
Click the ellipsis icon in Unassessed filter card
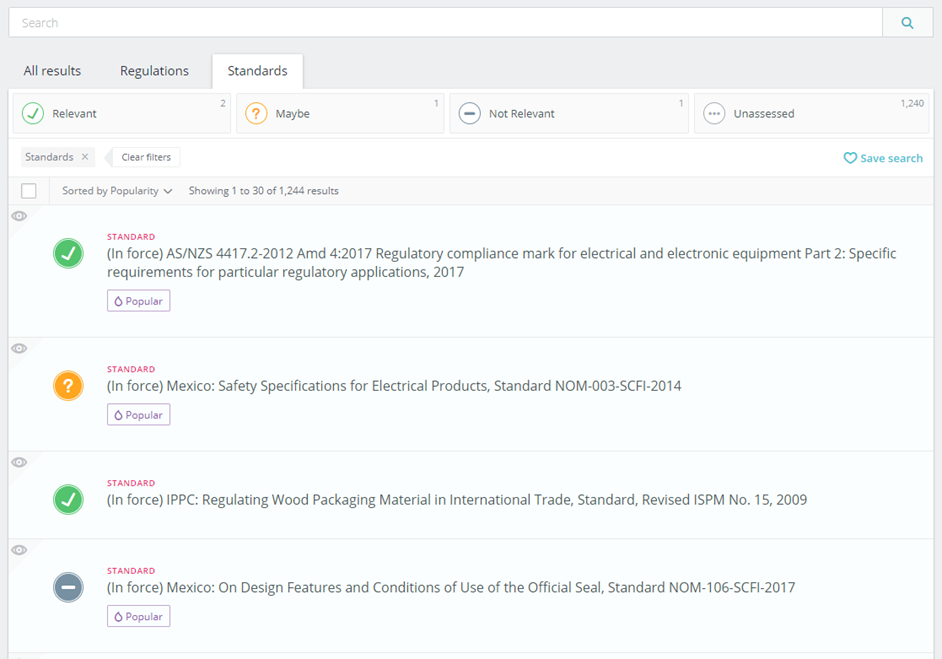[714, 113]
